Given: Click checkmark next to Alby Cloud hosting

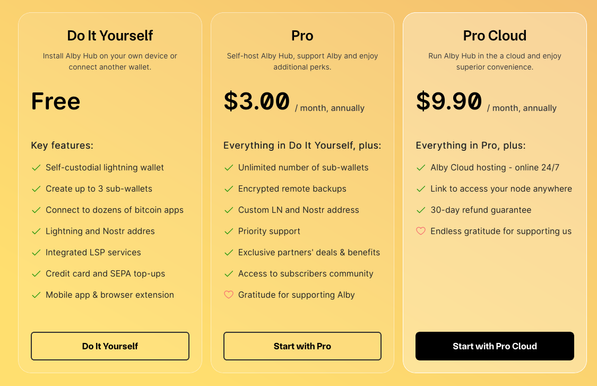Looking at the screenshot, I should 421,167.
